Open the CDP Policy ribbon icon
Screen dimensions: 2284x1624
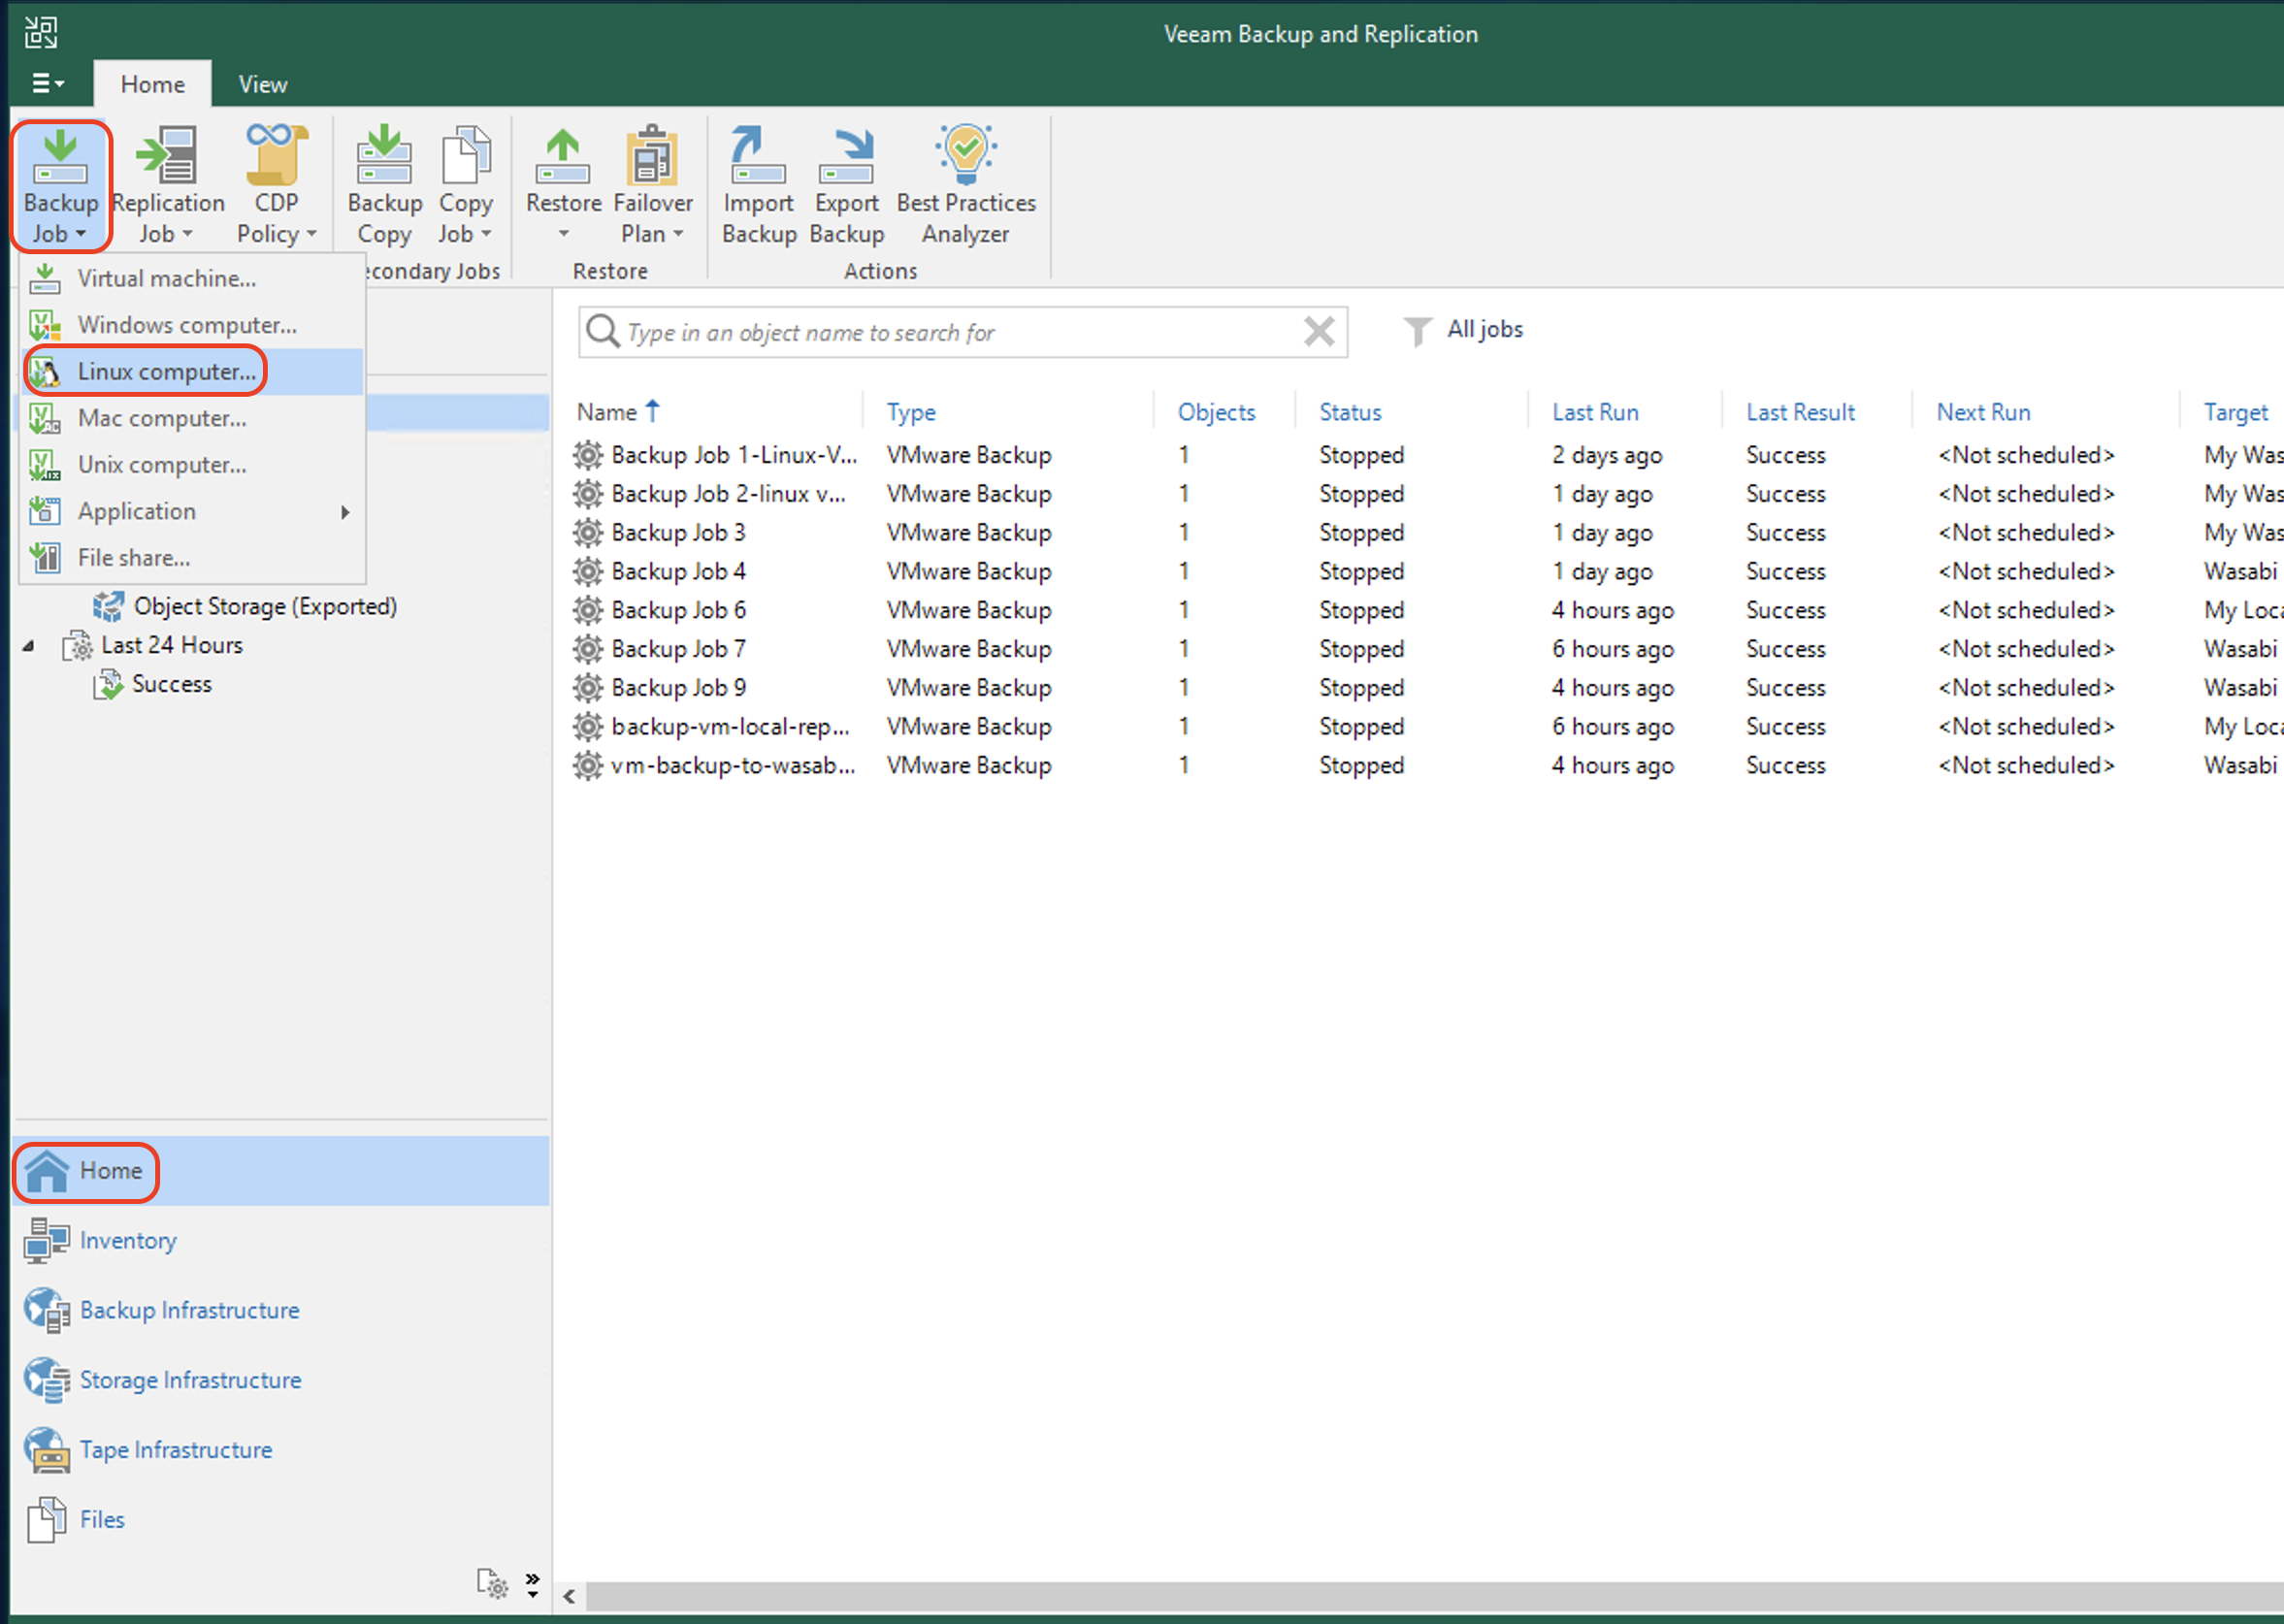[x=276, y=156]
